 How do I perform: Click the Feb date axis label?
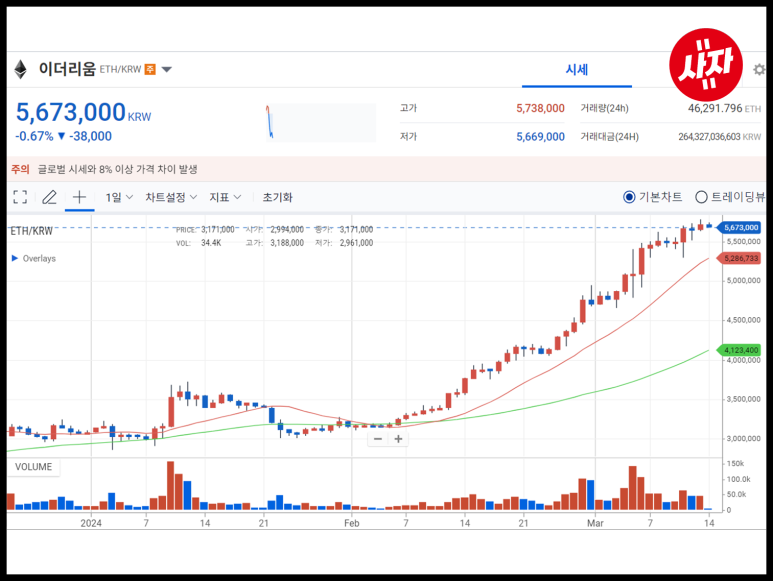tap(351, 523)
